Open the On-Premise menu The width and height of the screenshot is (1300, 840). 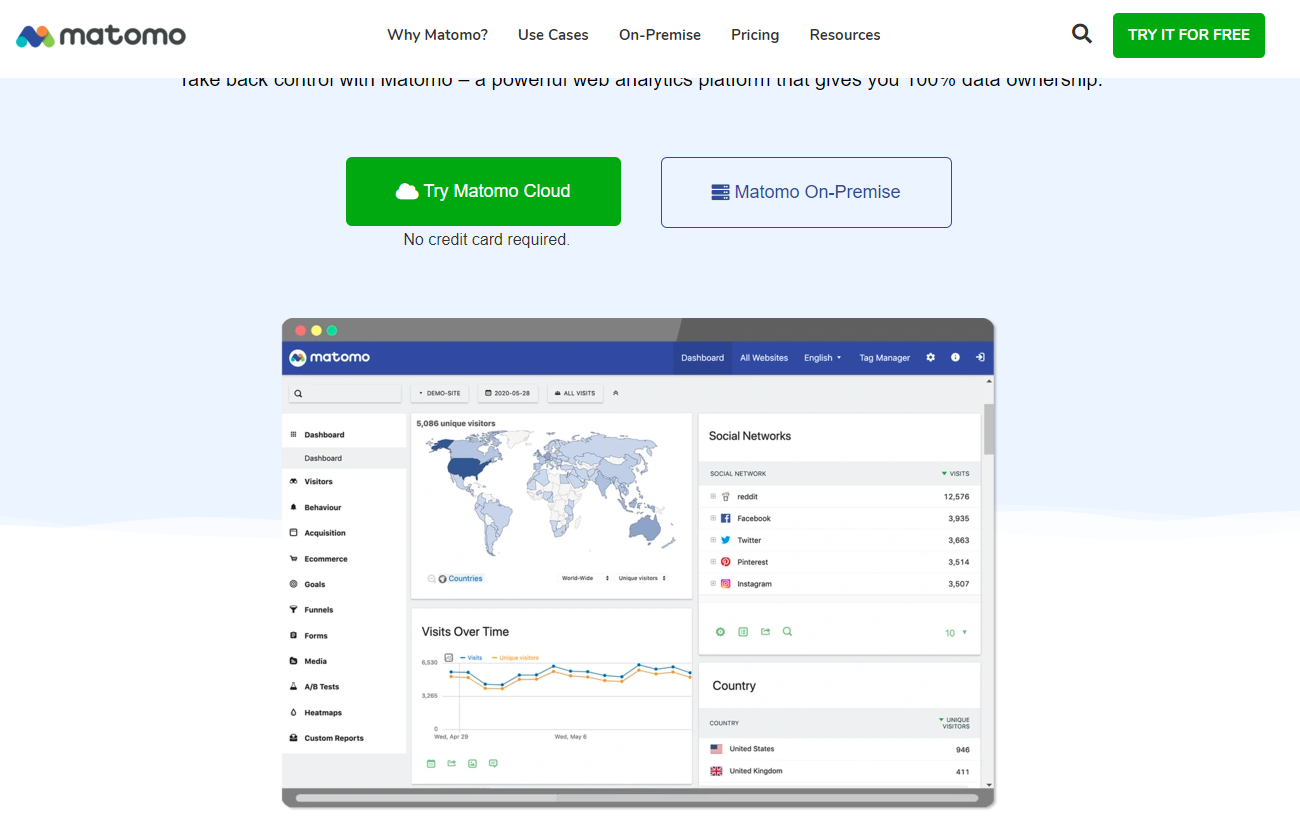click(660, 35)
